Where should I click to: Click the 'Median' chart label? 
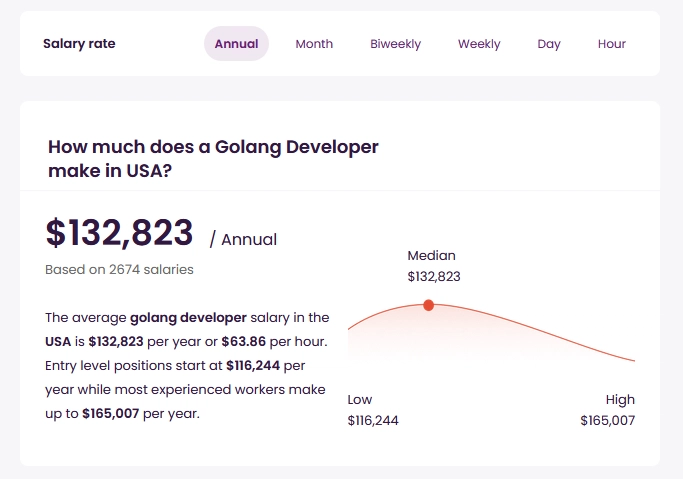click(x=431, y=256)
